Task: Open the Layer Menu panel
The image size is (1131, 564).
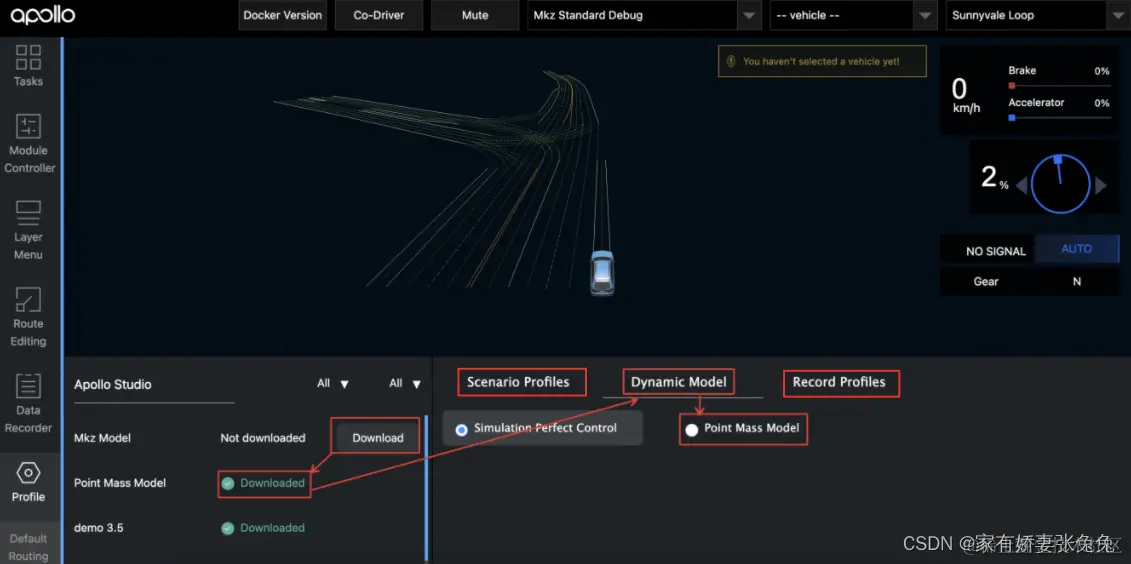Action: [x=28, y=231]
